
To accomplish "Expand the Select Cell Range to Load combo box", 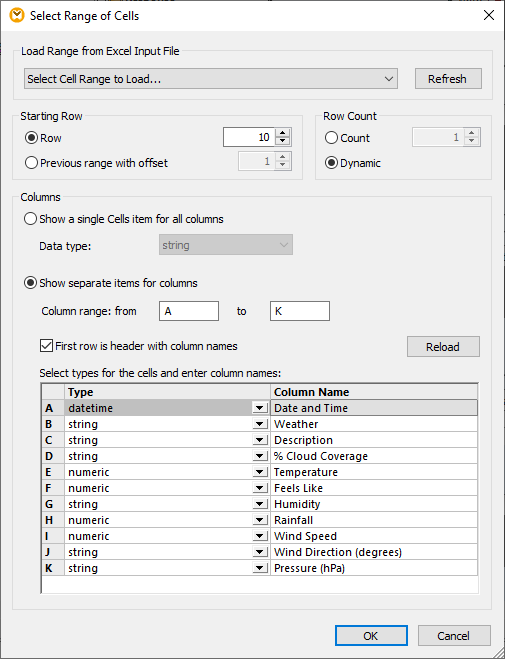I will pos(211,79).
